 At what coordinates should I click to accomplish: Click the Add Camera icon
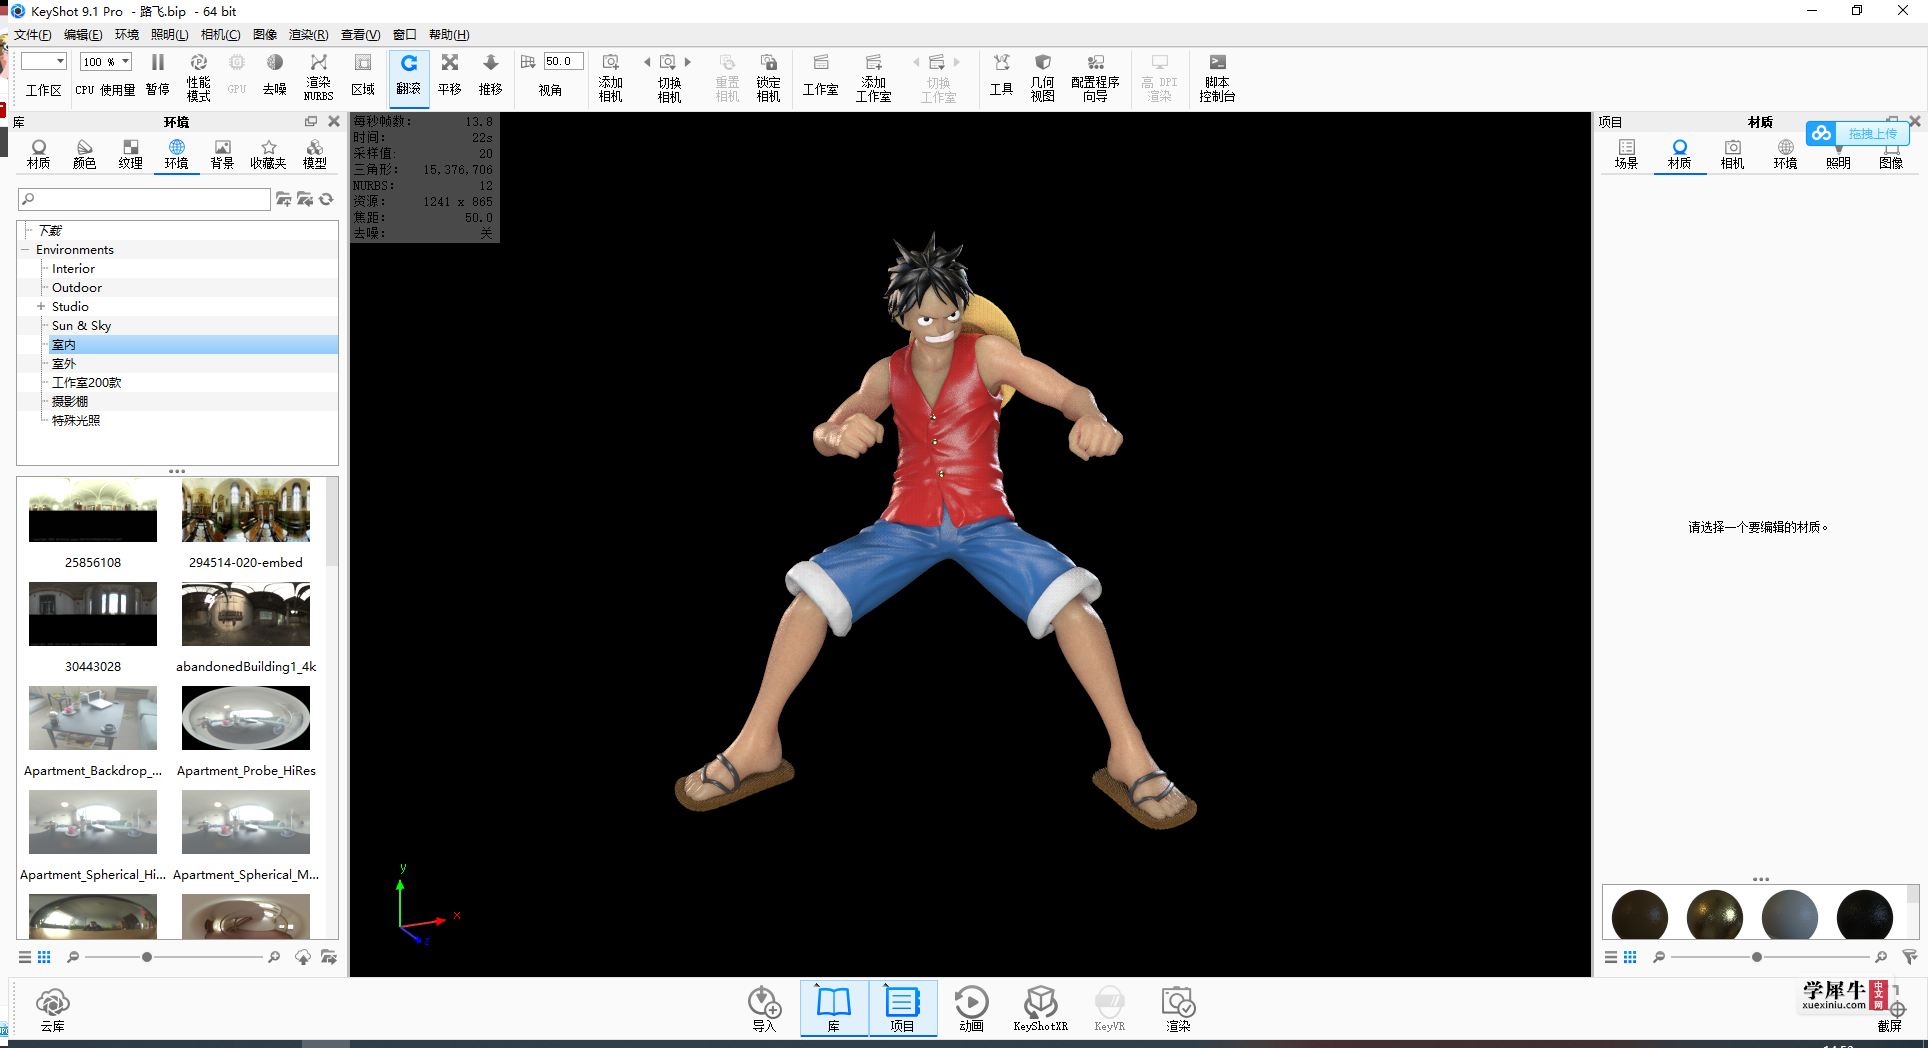point(611,77)
